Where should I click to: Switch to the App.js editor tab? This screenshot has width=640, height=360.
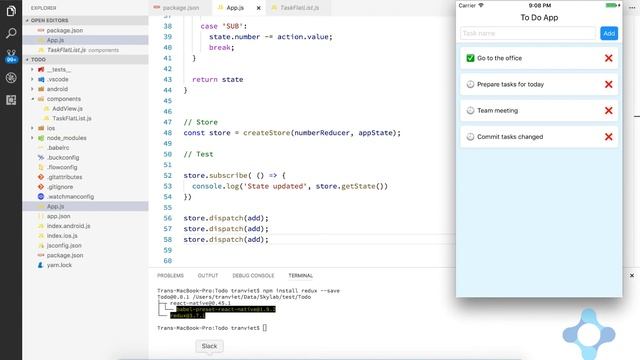pyautogui.click(x=235, y=8)
